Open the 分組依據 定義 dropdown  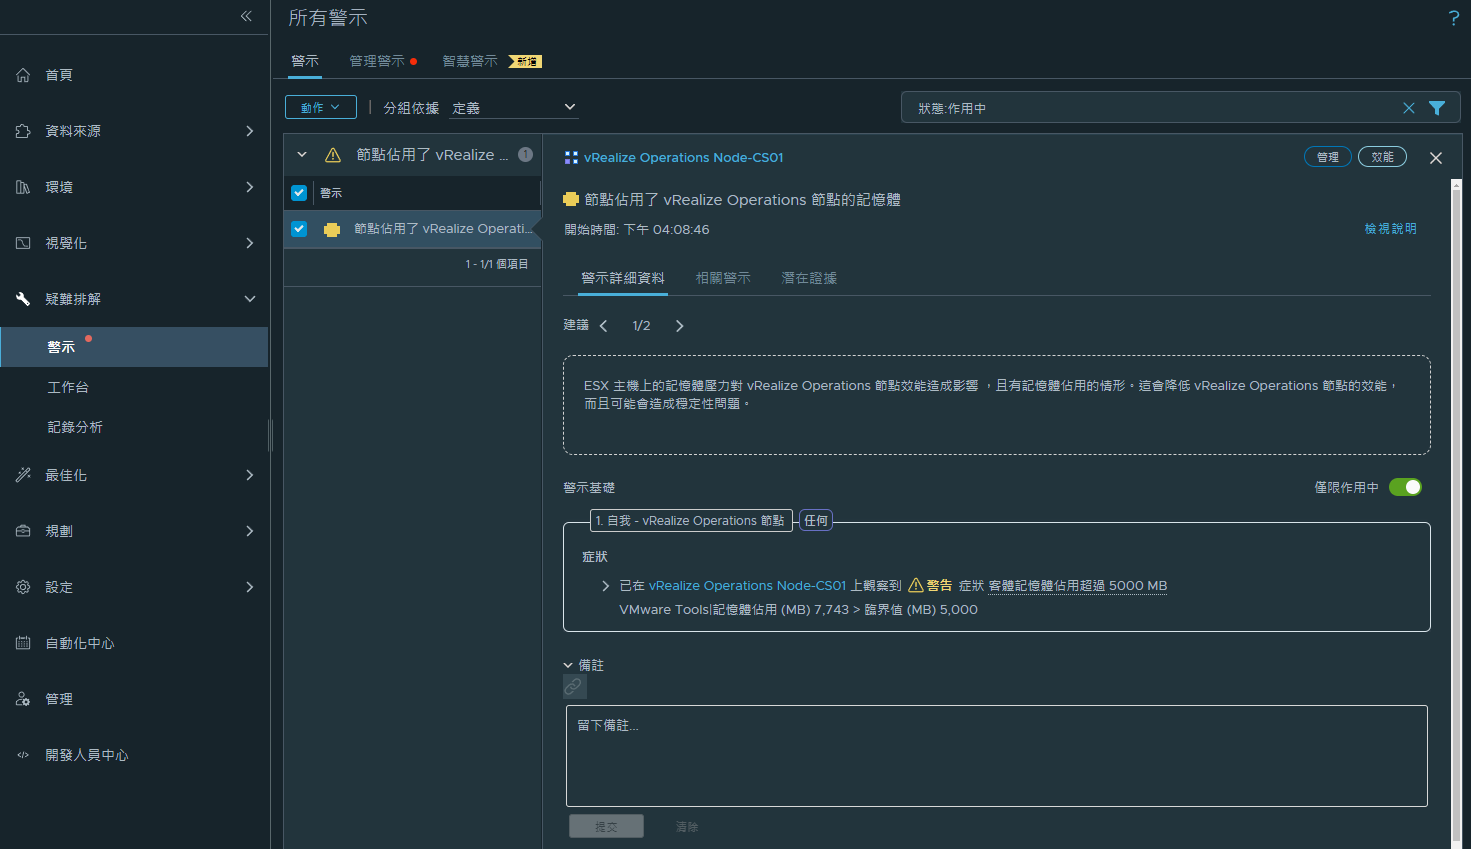(x=513, y=108)
